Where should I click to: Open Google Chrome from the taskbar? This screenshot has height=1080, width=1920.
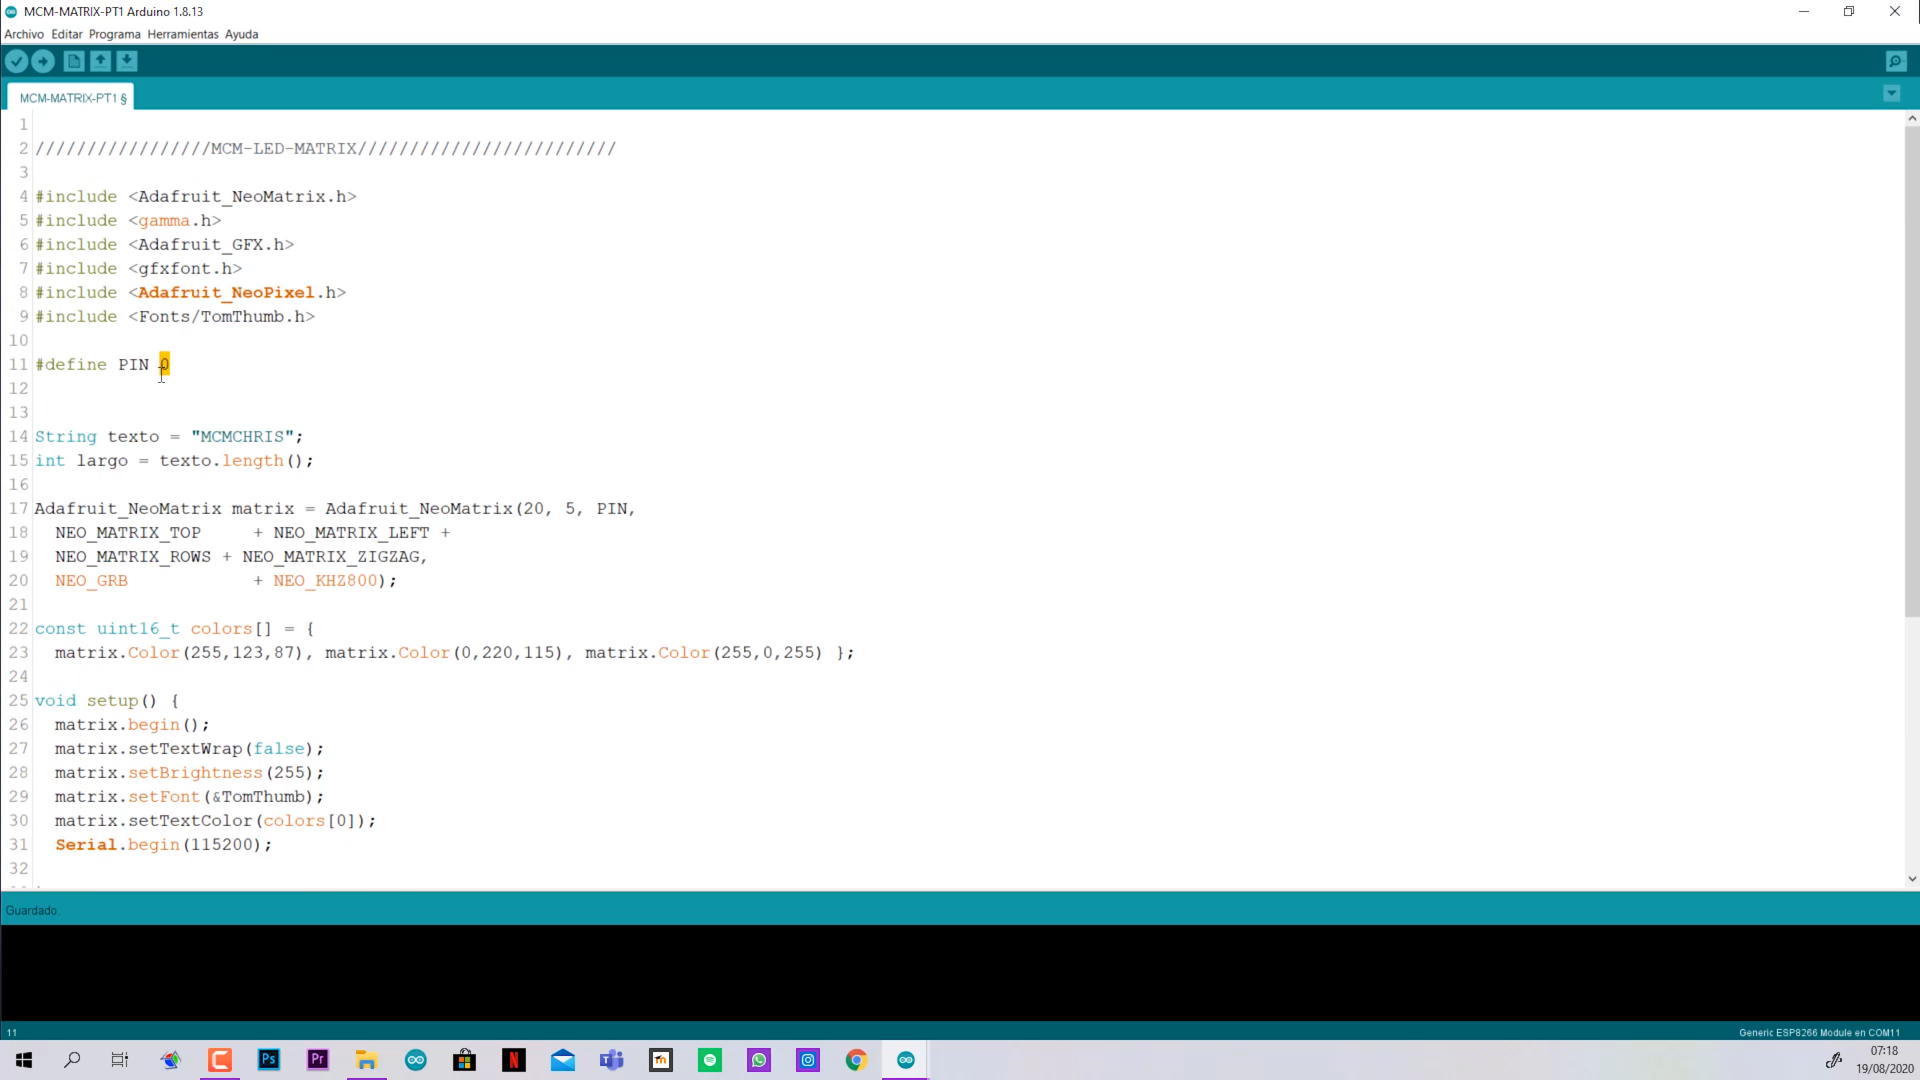pos(856,1060)
